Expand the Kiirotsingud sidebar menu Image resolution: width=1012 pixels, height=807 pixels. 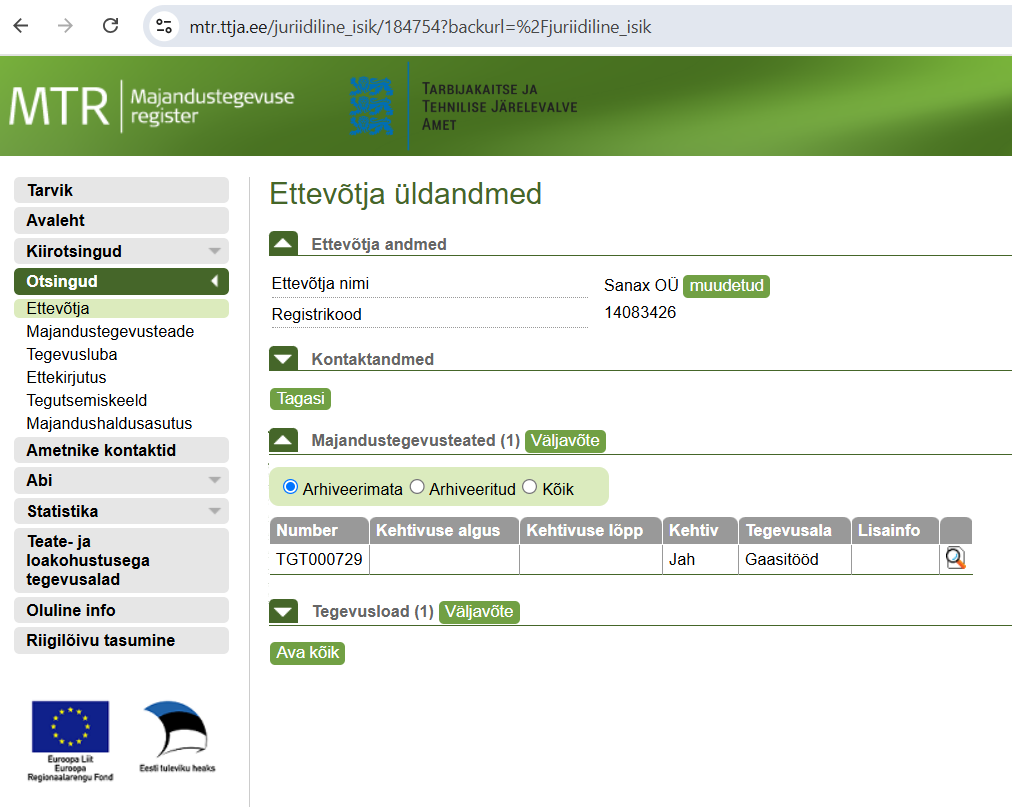[121, 251]
